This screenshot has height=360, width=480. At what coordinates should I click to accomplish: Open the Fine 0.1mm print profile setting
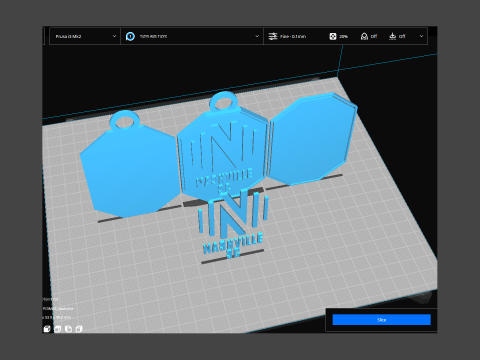coord(293,36)
